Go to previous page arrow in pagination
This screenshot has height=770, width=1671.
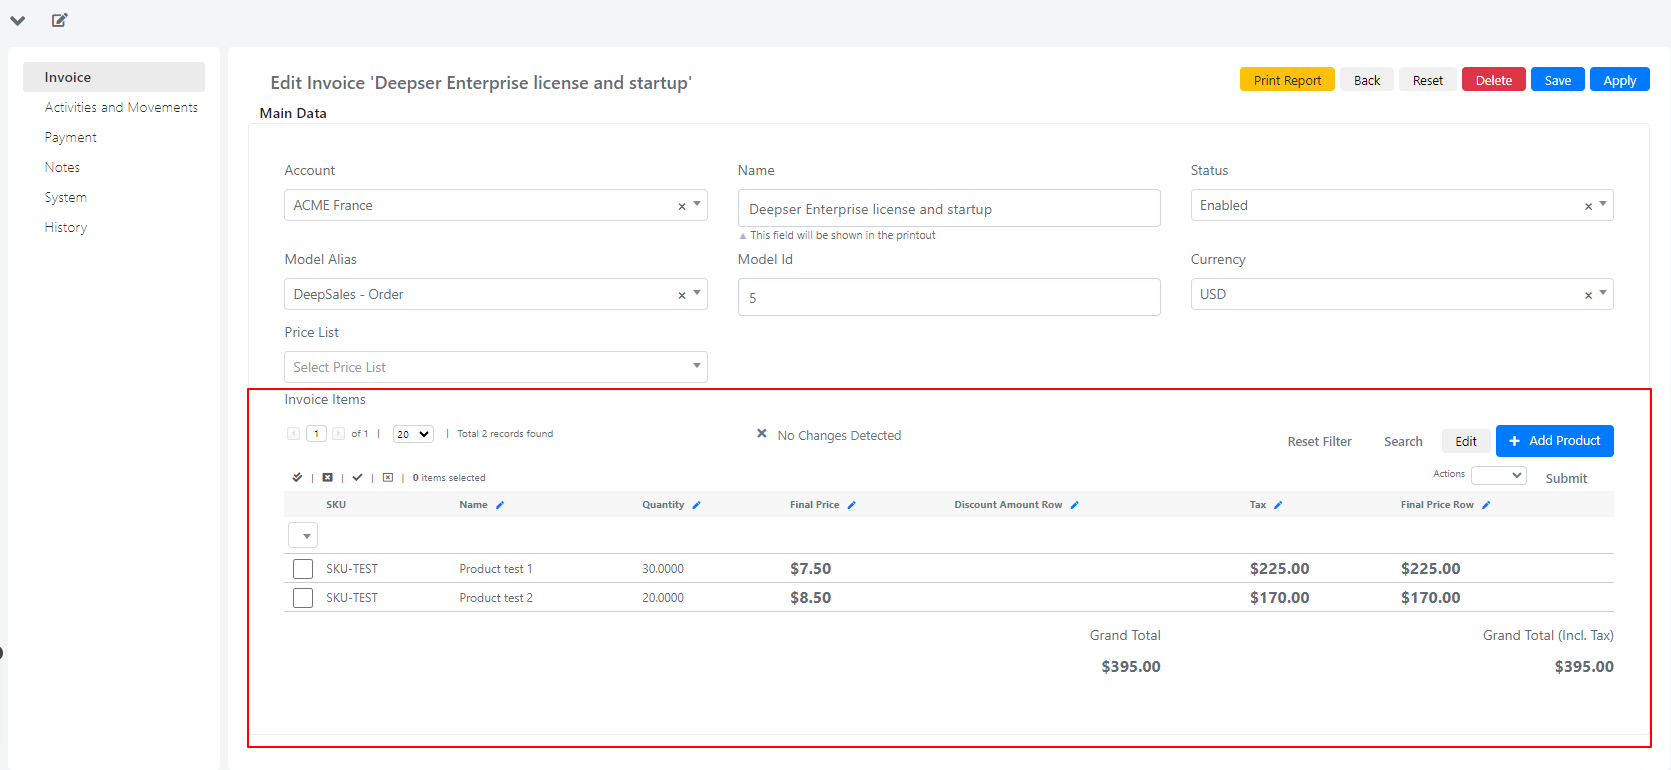point(293,433)
